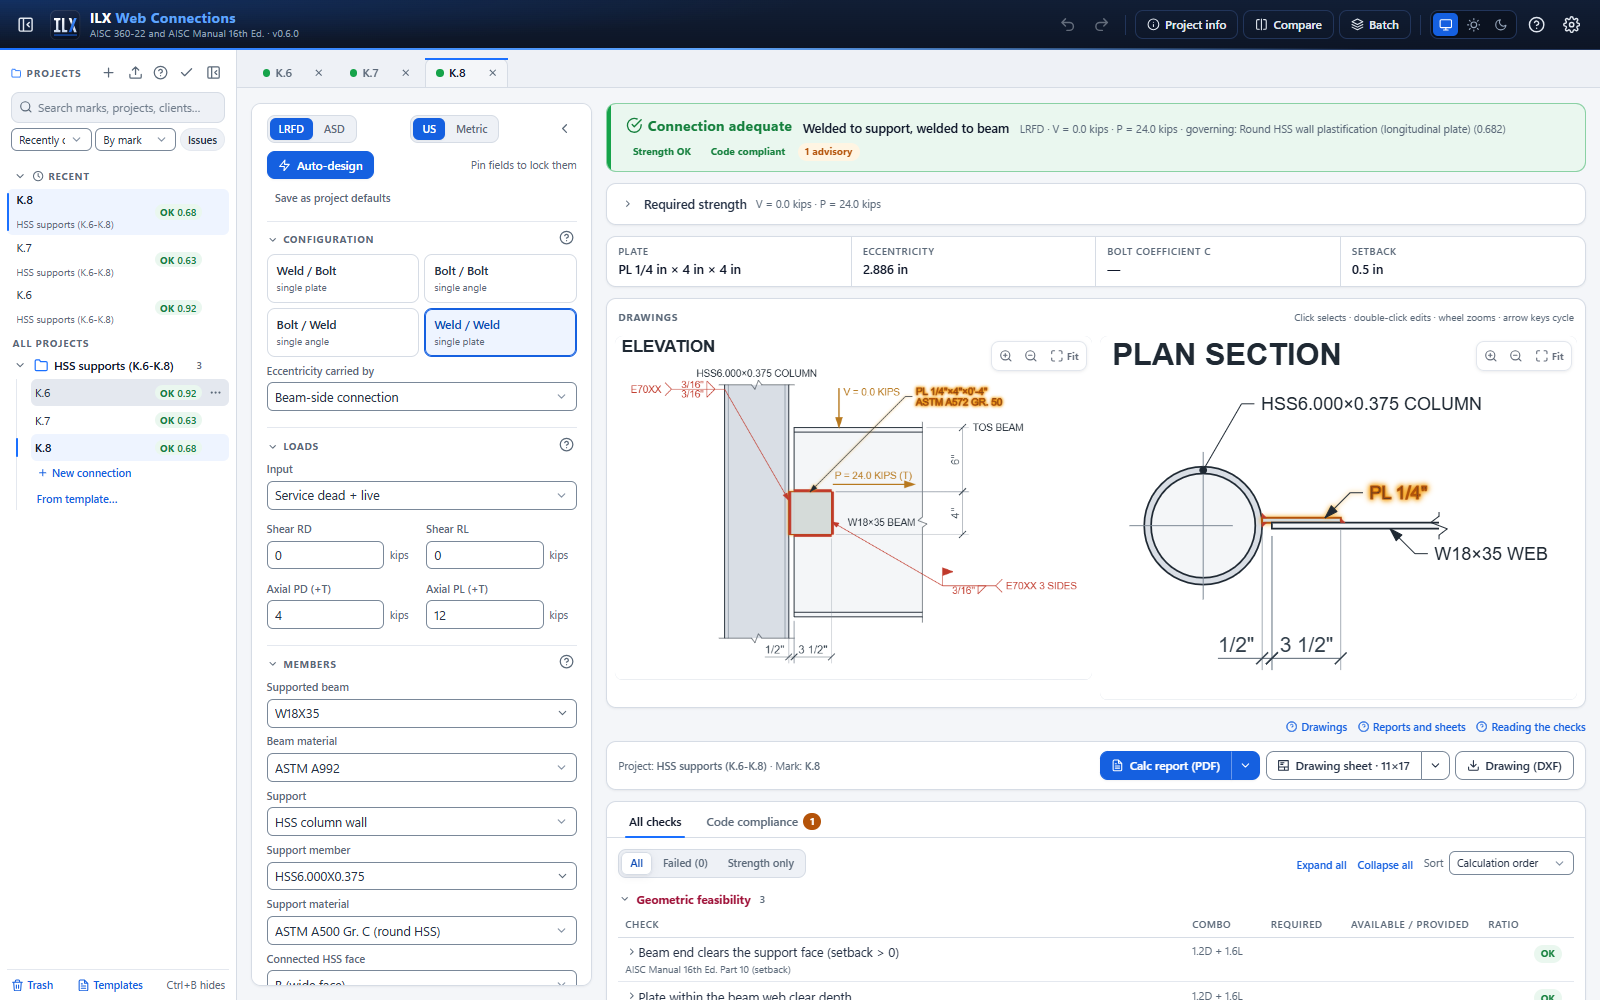Zoom in on the Plan Section drawing
1600x1000 pixels.
tap(1491, 356)
